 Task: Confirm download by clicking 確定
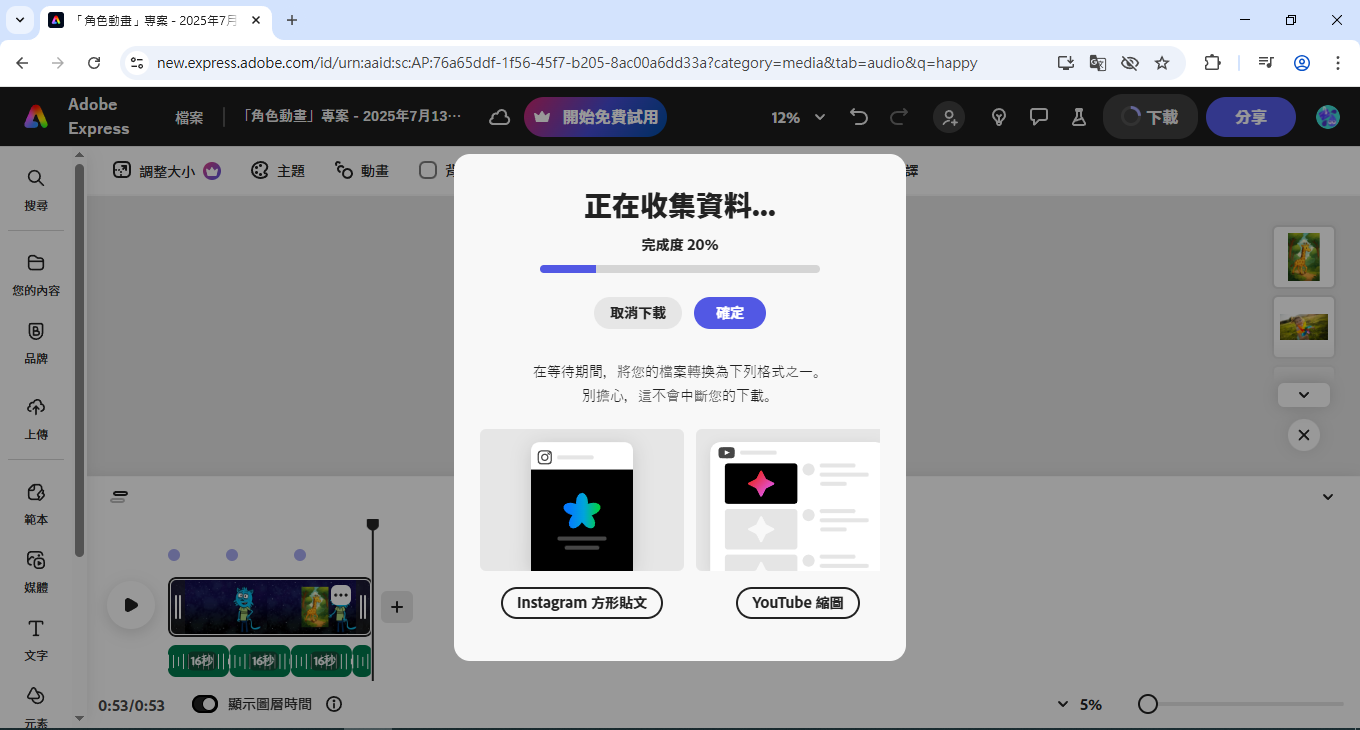(729, 313)
